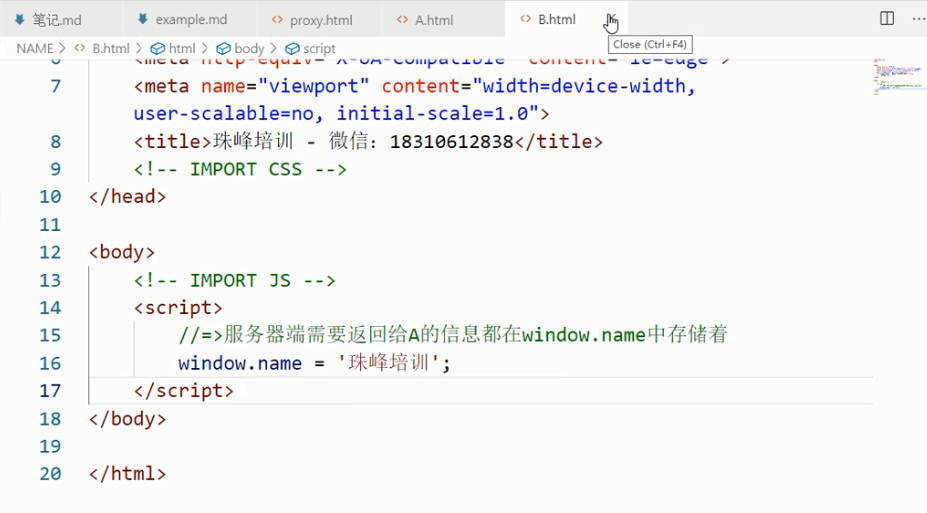This screenshot has height=513, width=927.
Task: Click the opening <body> tag
Action: coord(122,252)
